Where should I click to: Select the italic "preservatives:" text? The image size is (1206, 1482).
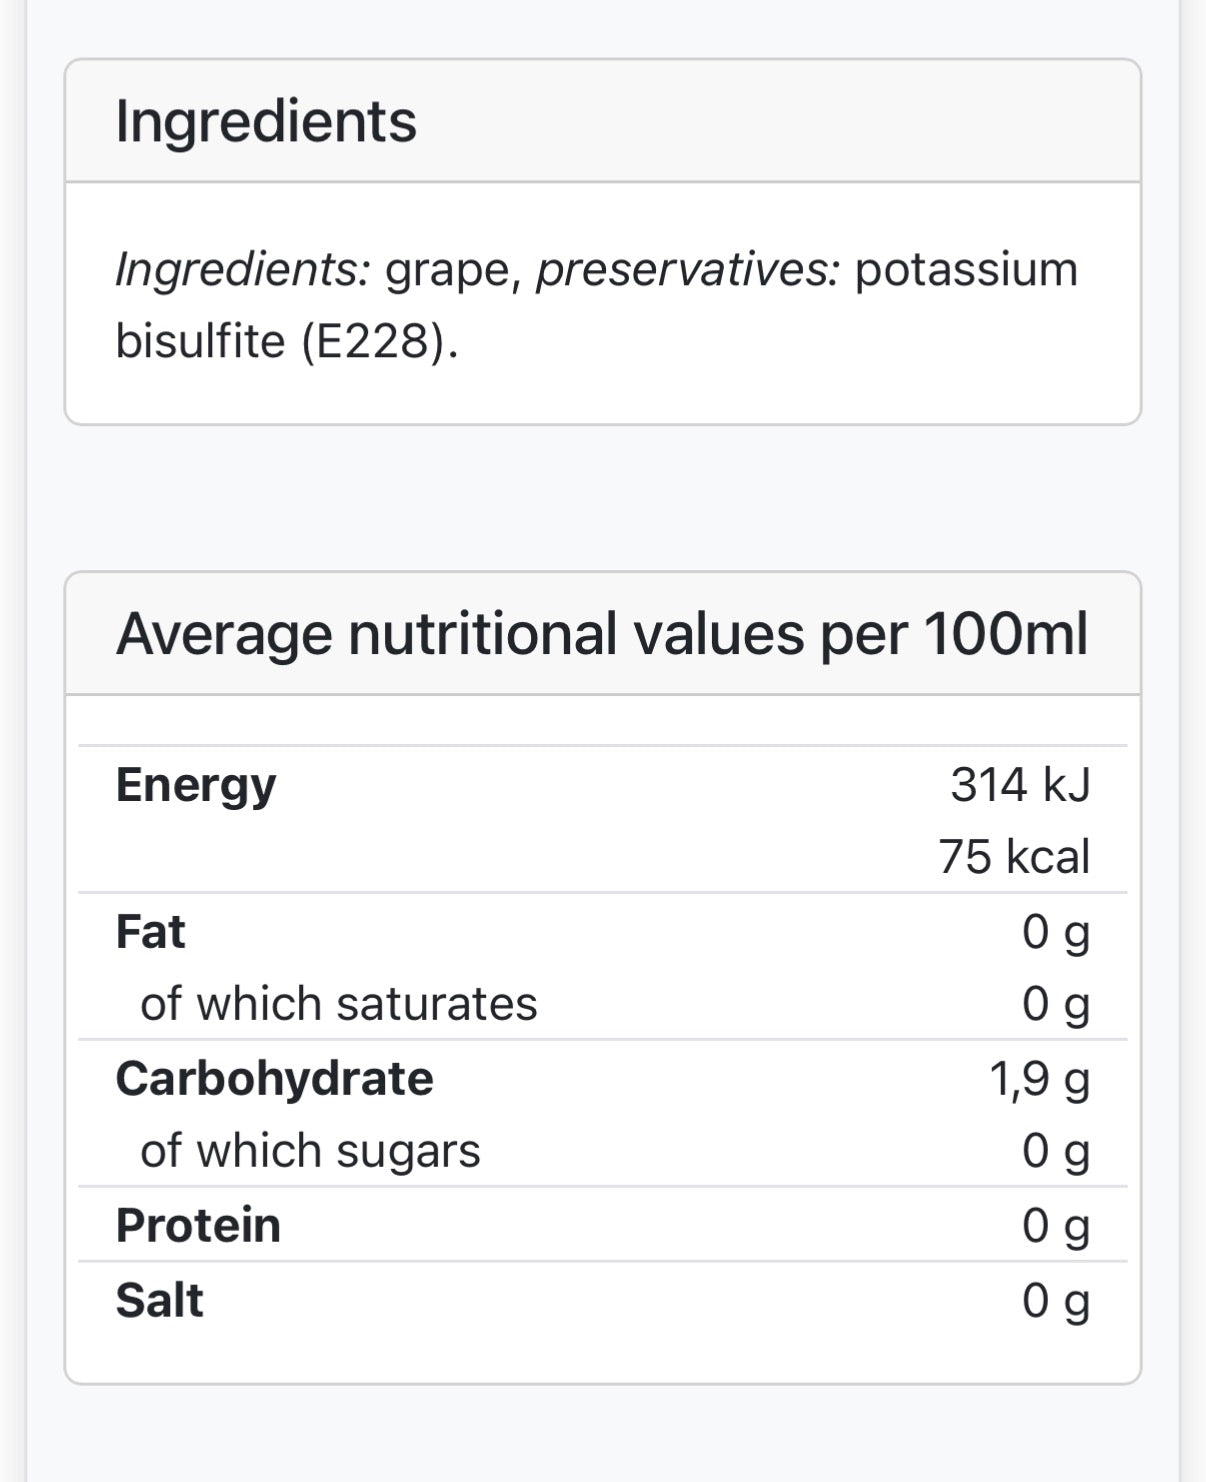(x=688, y=269)
